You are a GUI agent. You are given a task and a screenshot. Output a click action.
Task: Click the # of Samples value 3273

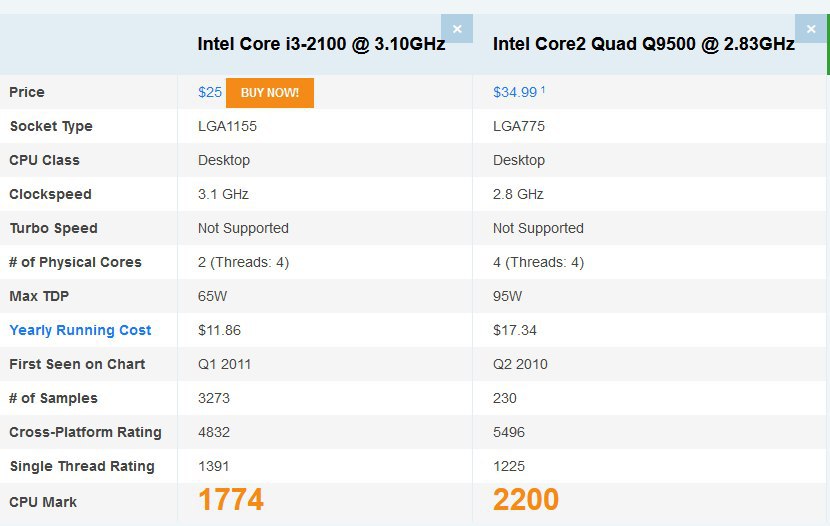pyautogui.click(x=214, y=398)
